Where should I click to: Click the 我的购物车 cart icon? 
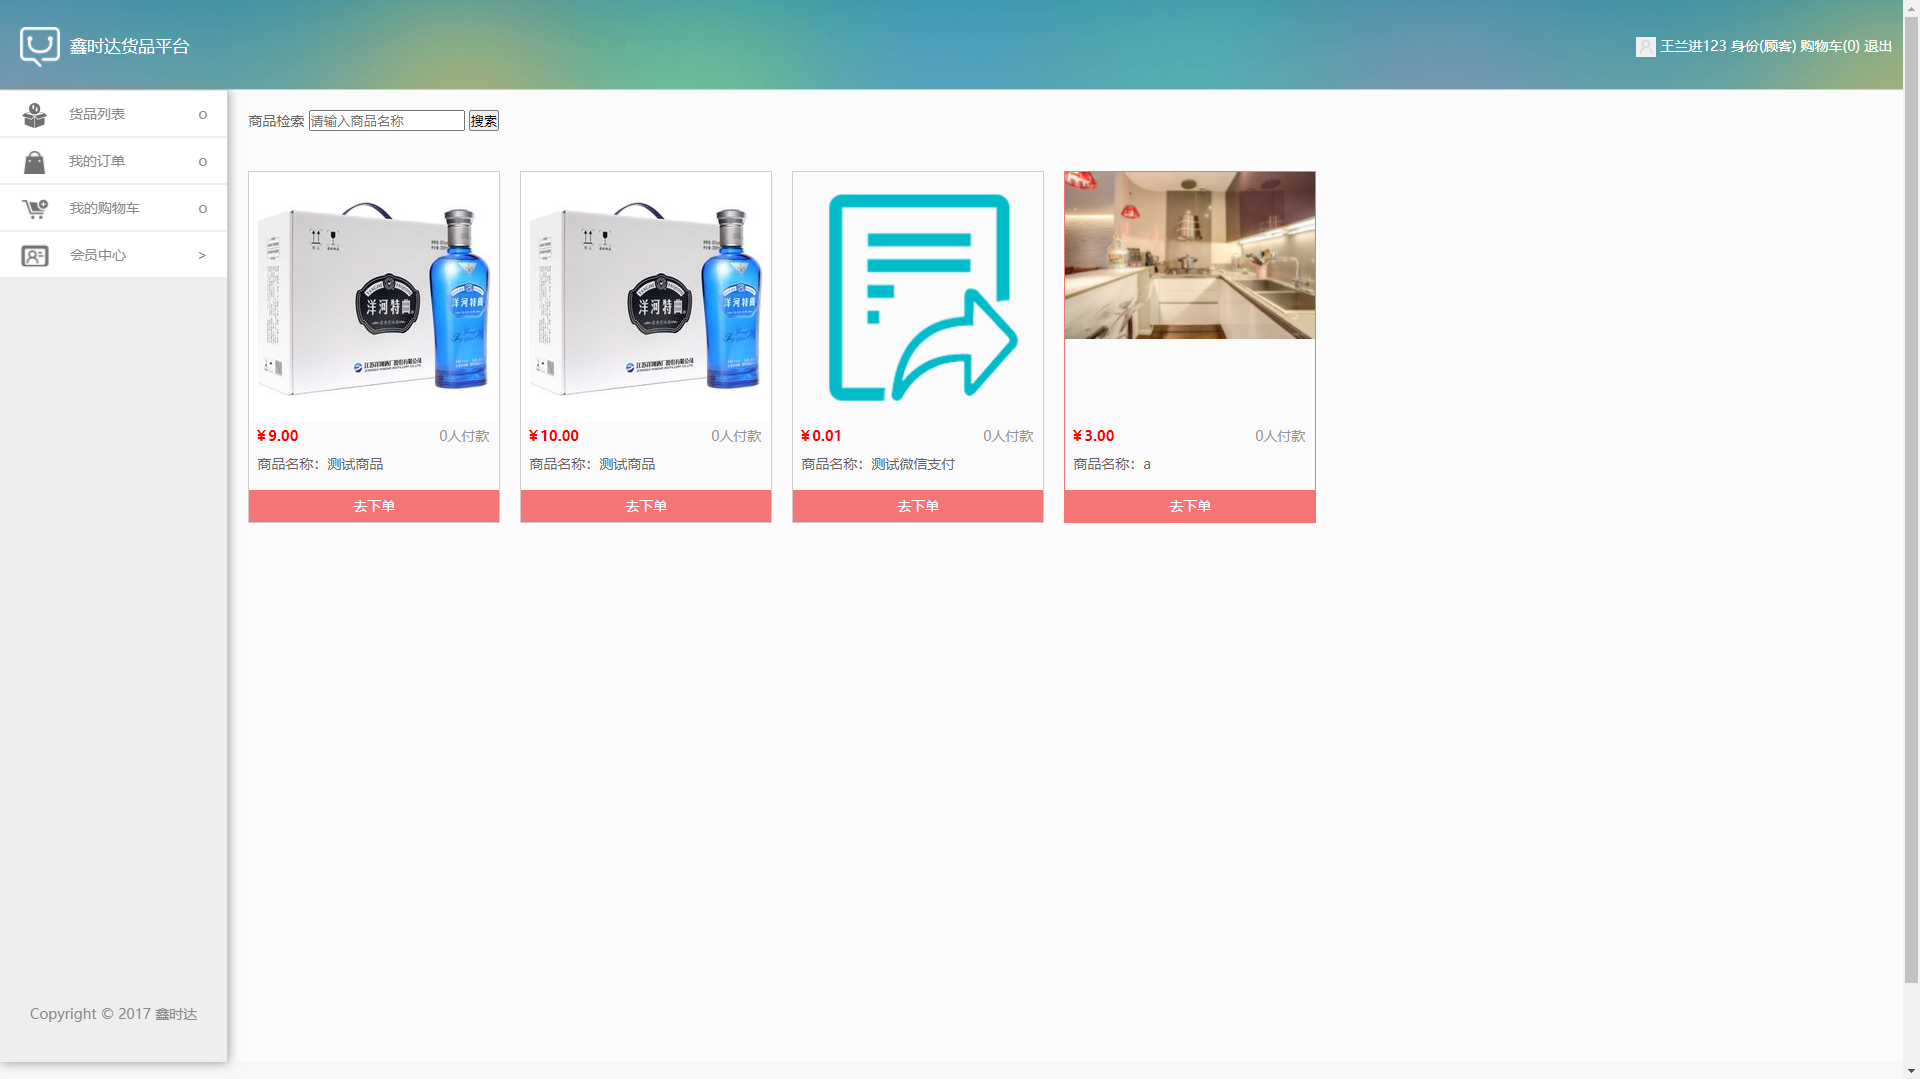tap(35, 209)
